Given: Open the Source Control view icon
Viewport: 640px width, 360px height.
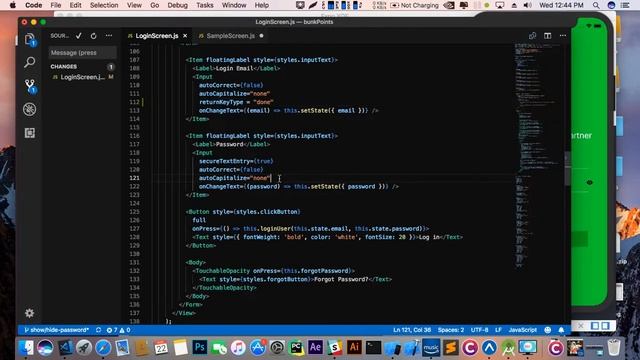Looking at the screenshot, I should coord(30,86).
